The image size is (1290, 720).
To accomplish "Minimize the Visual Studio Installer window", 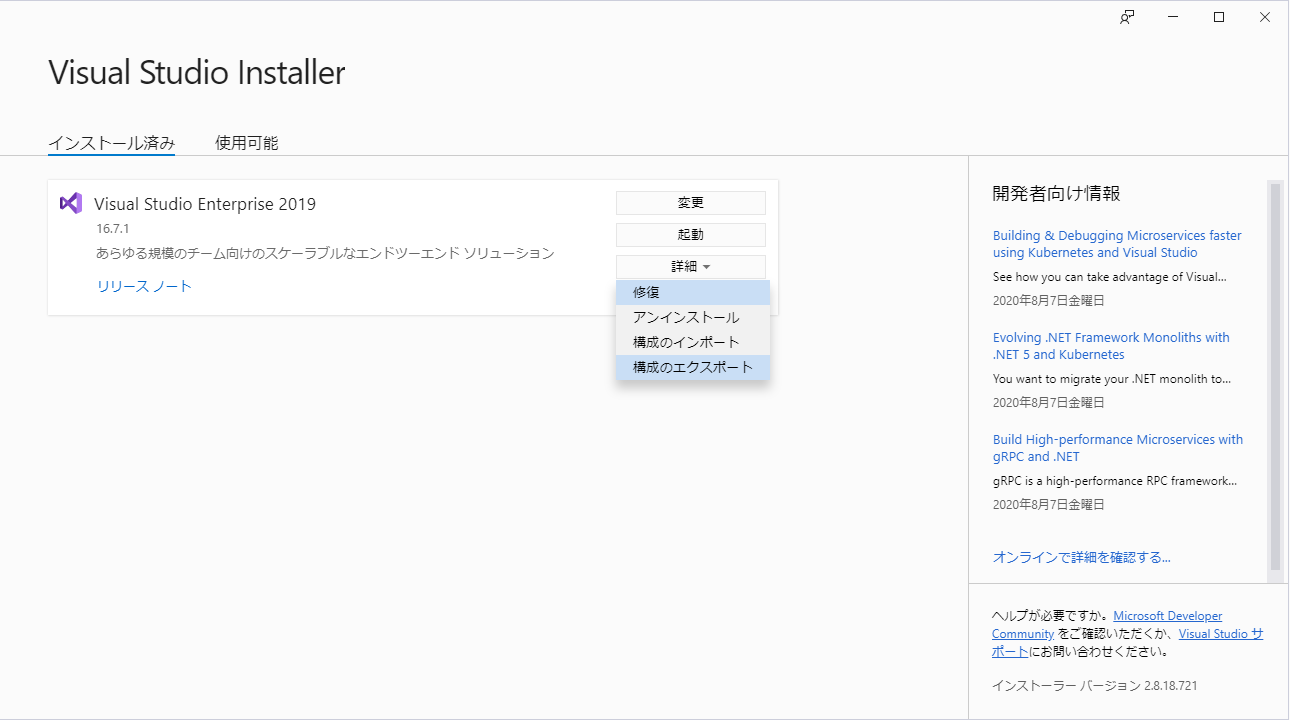I will coord(1173,17).
